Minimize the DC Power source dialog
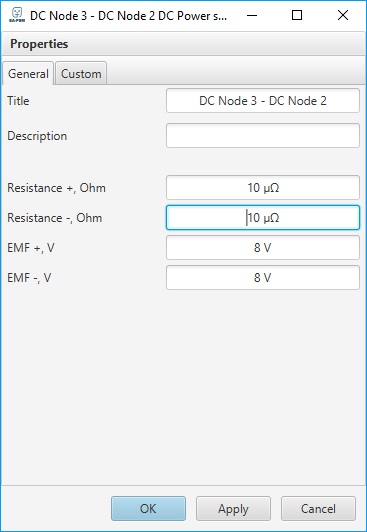This screenshot has height=532, width=367. pyautogui.click(x=252, y=15)
